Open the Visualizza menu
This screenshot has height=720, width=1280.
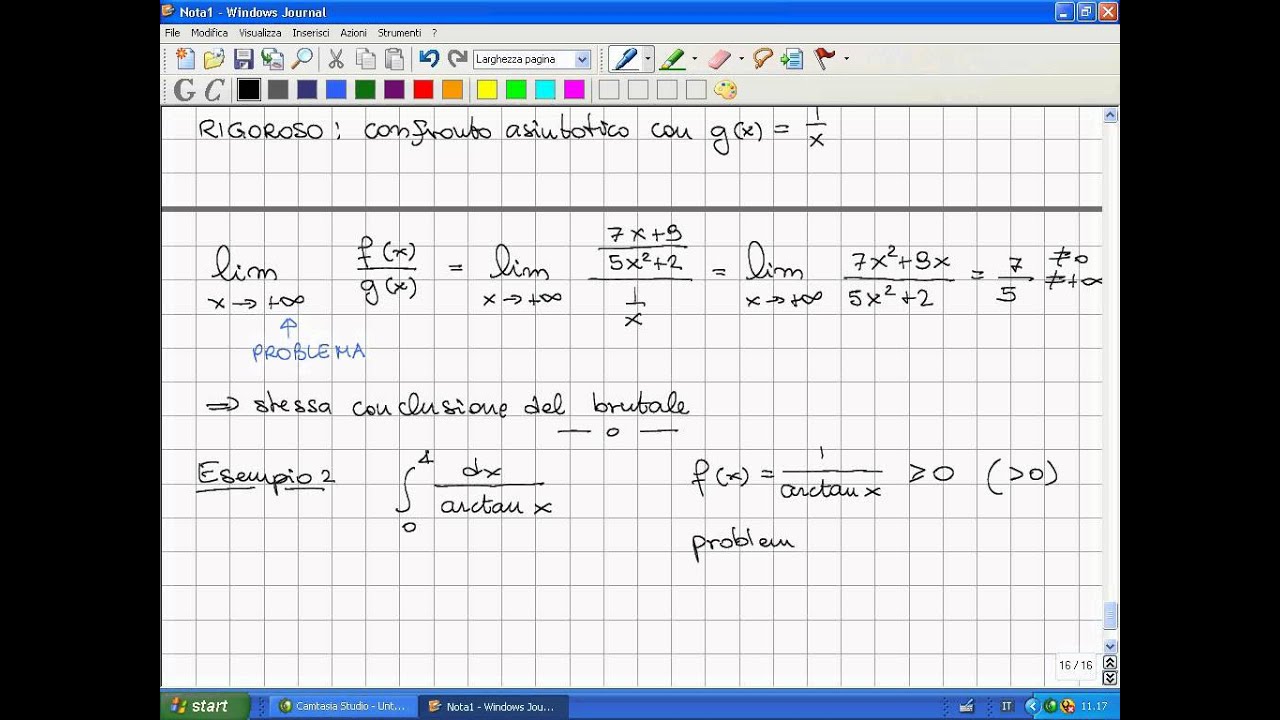coord(260,33)
